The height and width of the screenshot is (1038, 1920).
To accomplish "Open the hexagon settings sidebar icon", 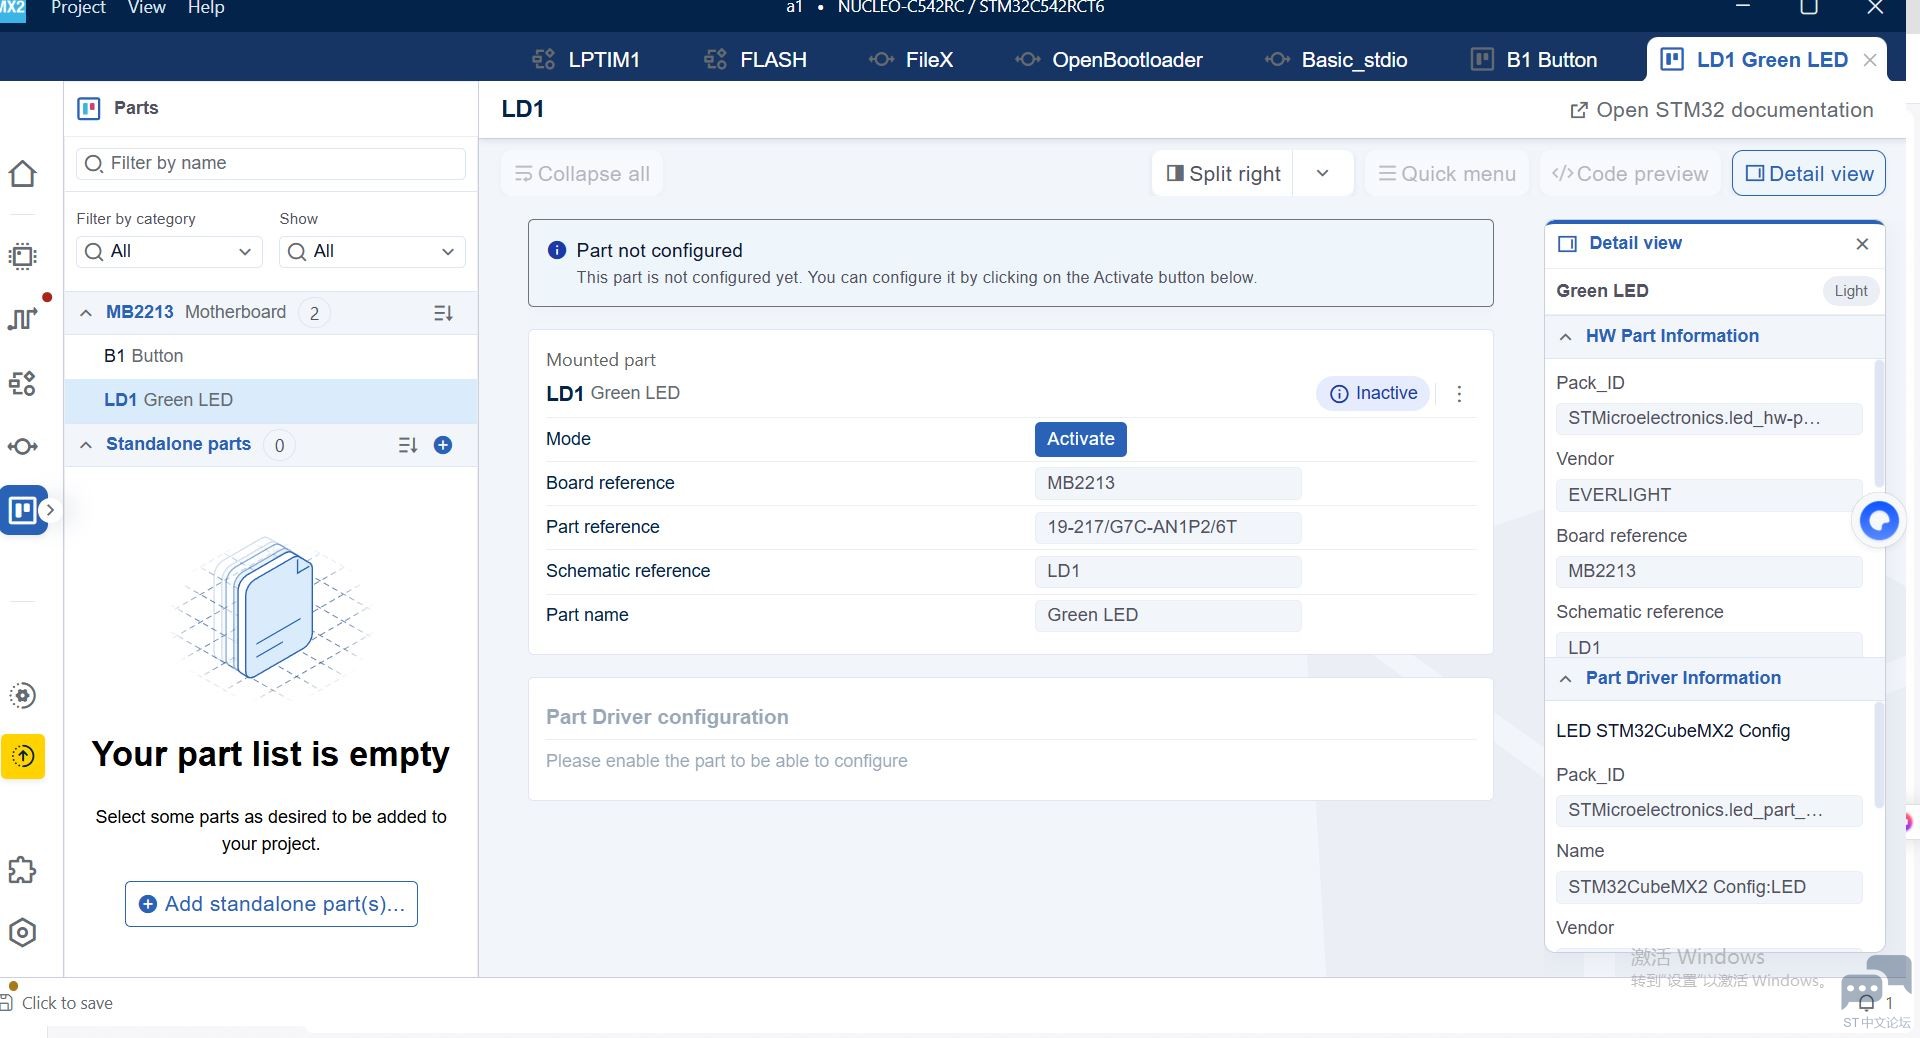I will click(x=22, y=932).
